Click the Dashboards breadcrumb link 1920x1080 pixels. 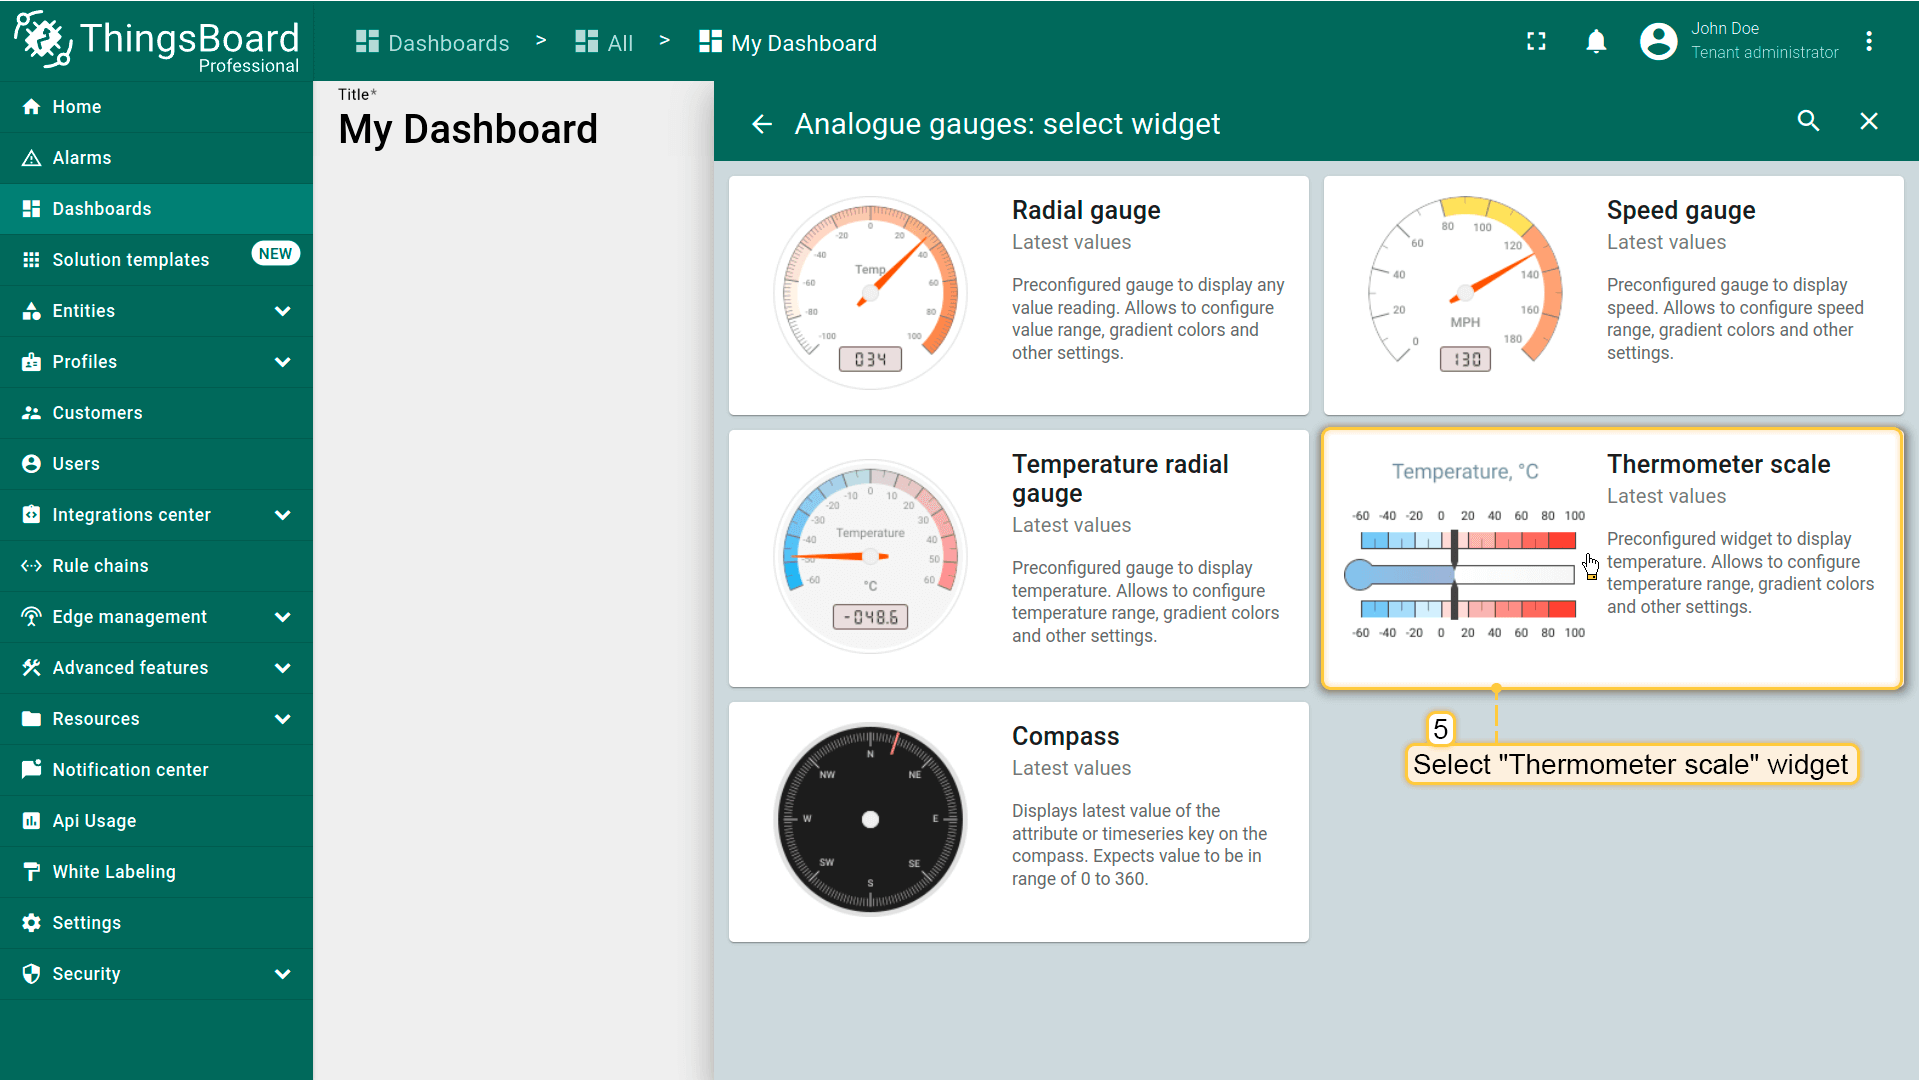tap(433, 43)
